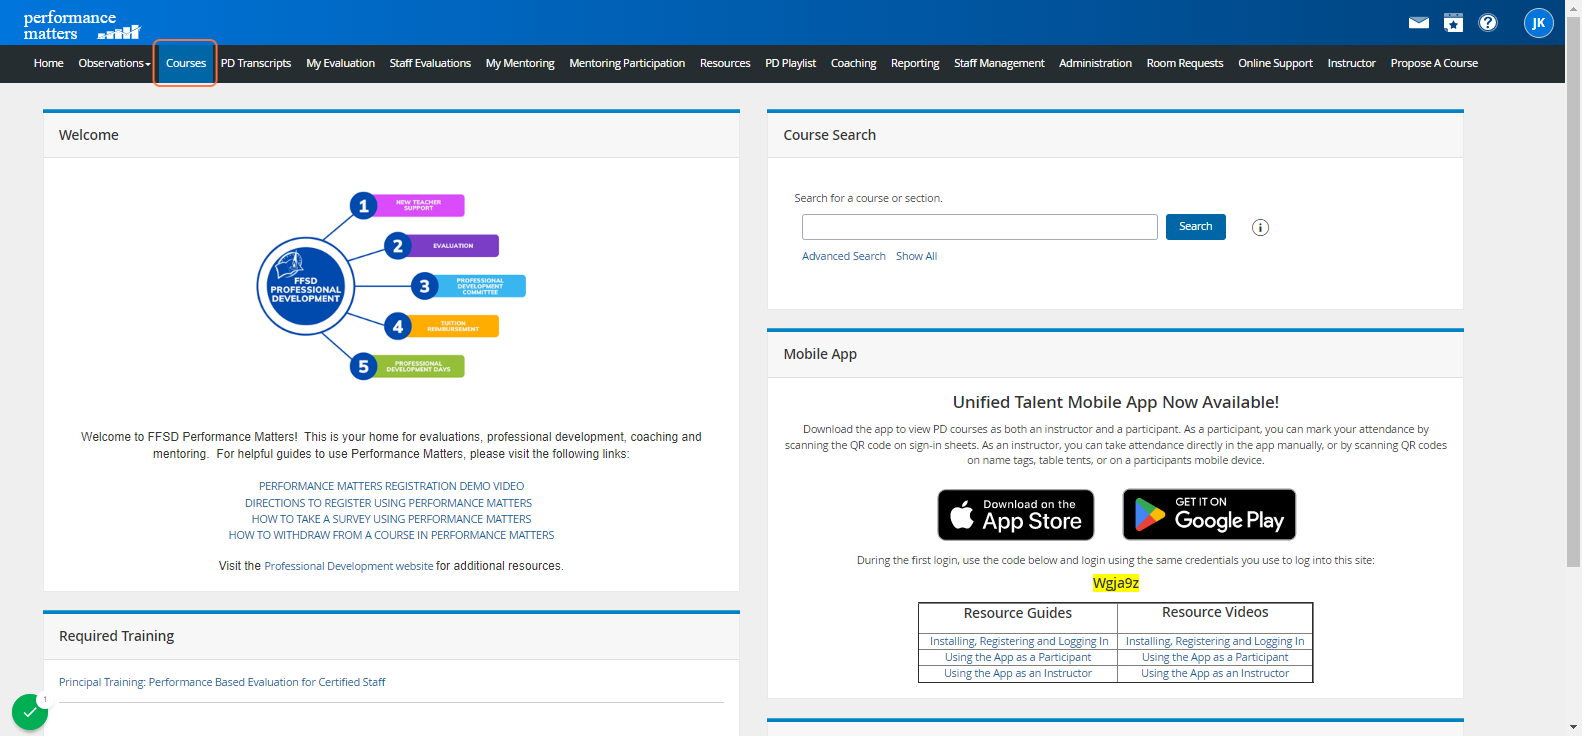This screenshot has width=1582, height=736.
Task: Navigate to Mentoring Participation
Action: (x=627, y=63)
